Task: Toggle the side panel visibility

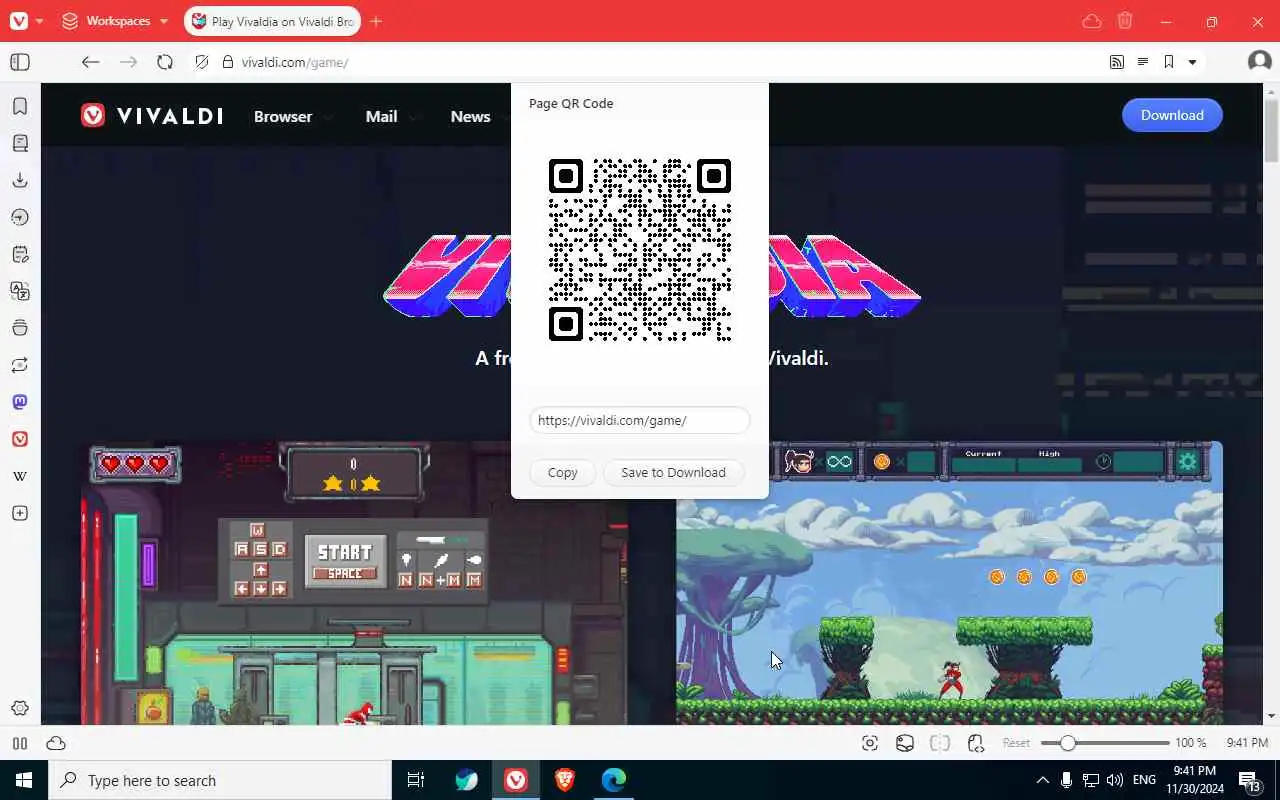Action: point(20,62)
